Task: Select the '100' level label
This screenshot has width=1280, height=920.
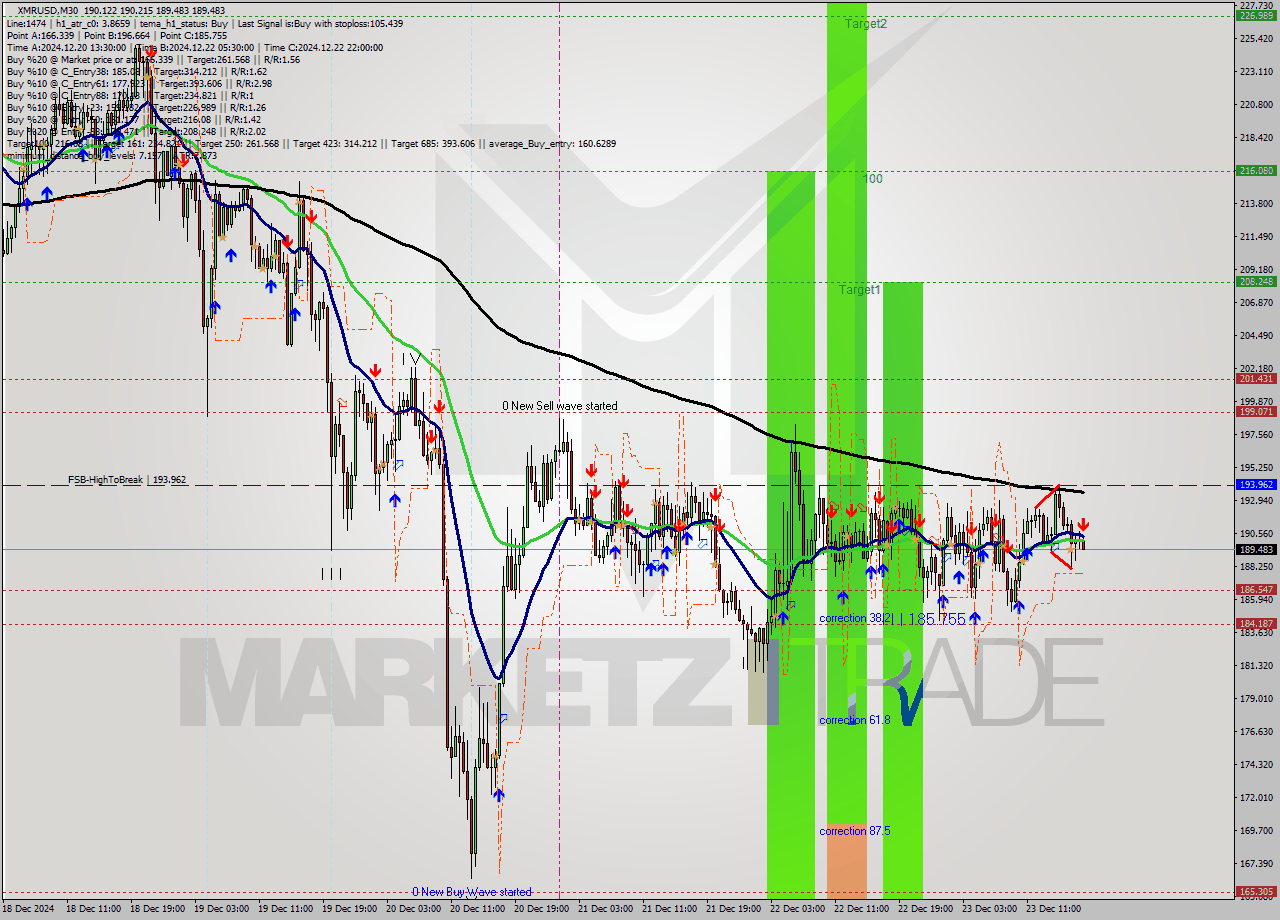Action: 873,179
